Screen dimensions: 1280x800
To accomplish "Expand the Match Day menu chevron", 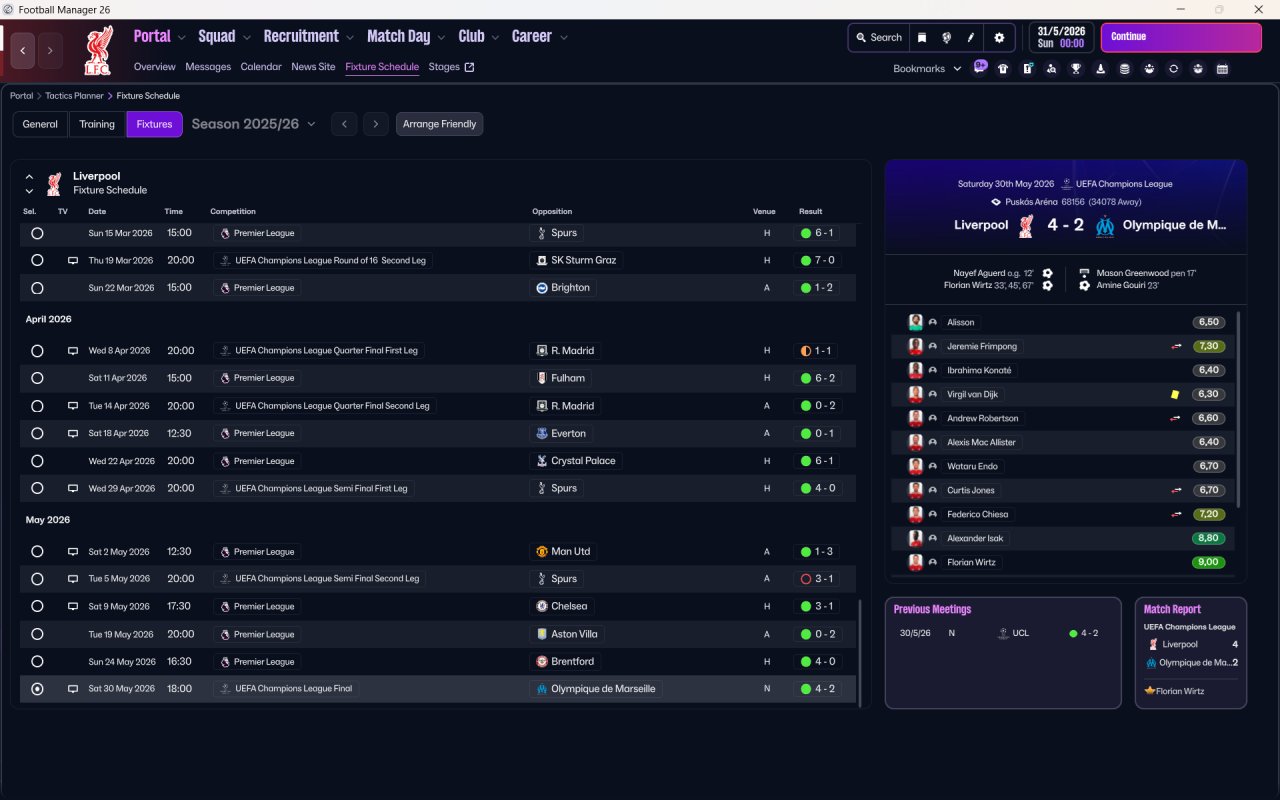I will (x=441, y=37).
